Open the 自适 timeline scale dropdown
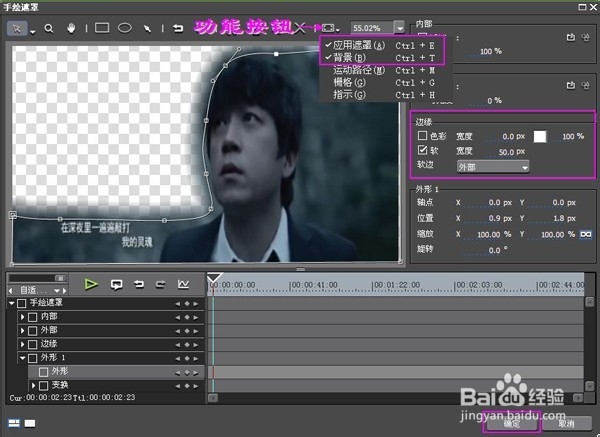The image size is (600, 437). click(x=57, y=290)
